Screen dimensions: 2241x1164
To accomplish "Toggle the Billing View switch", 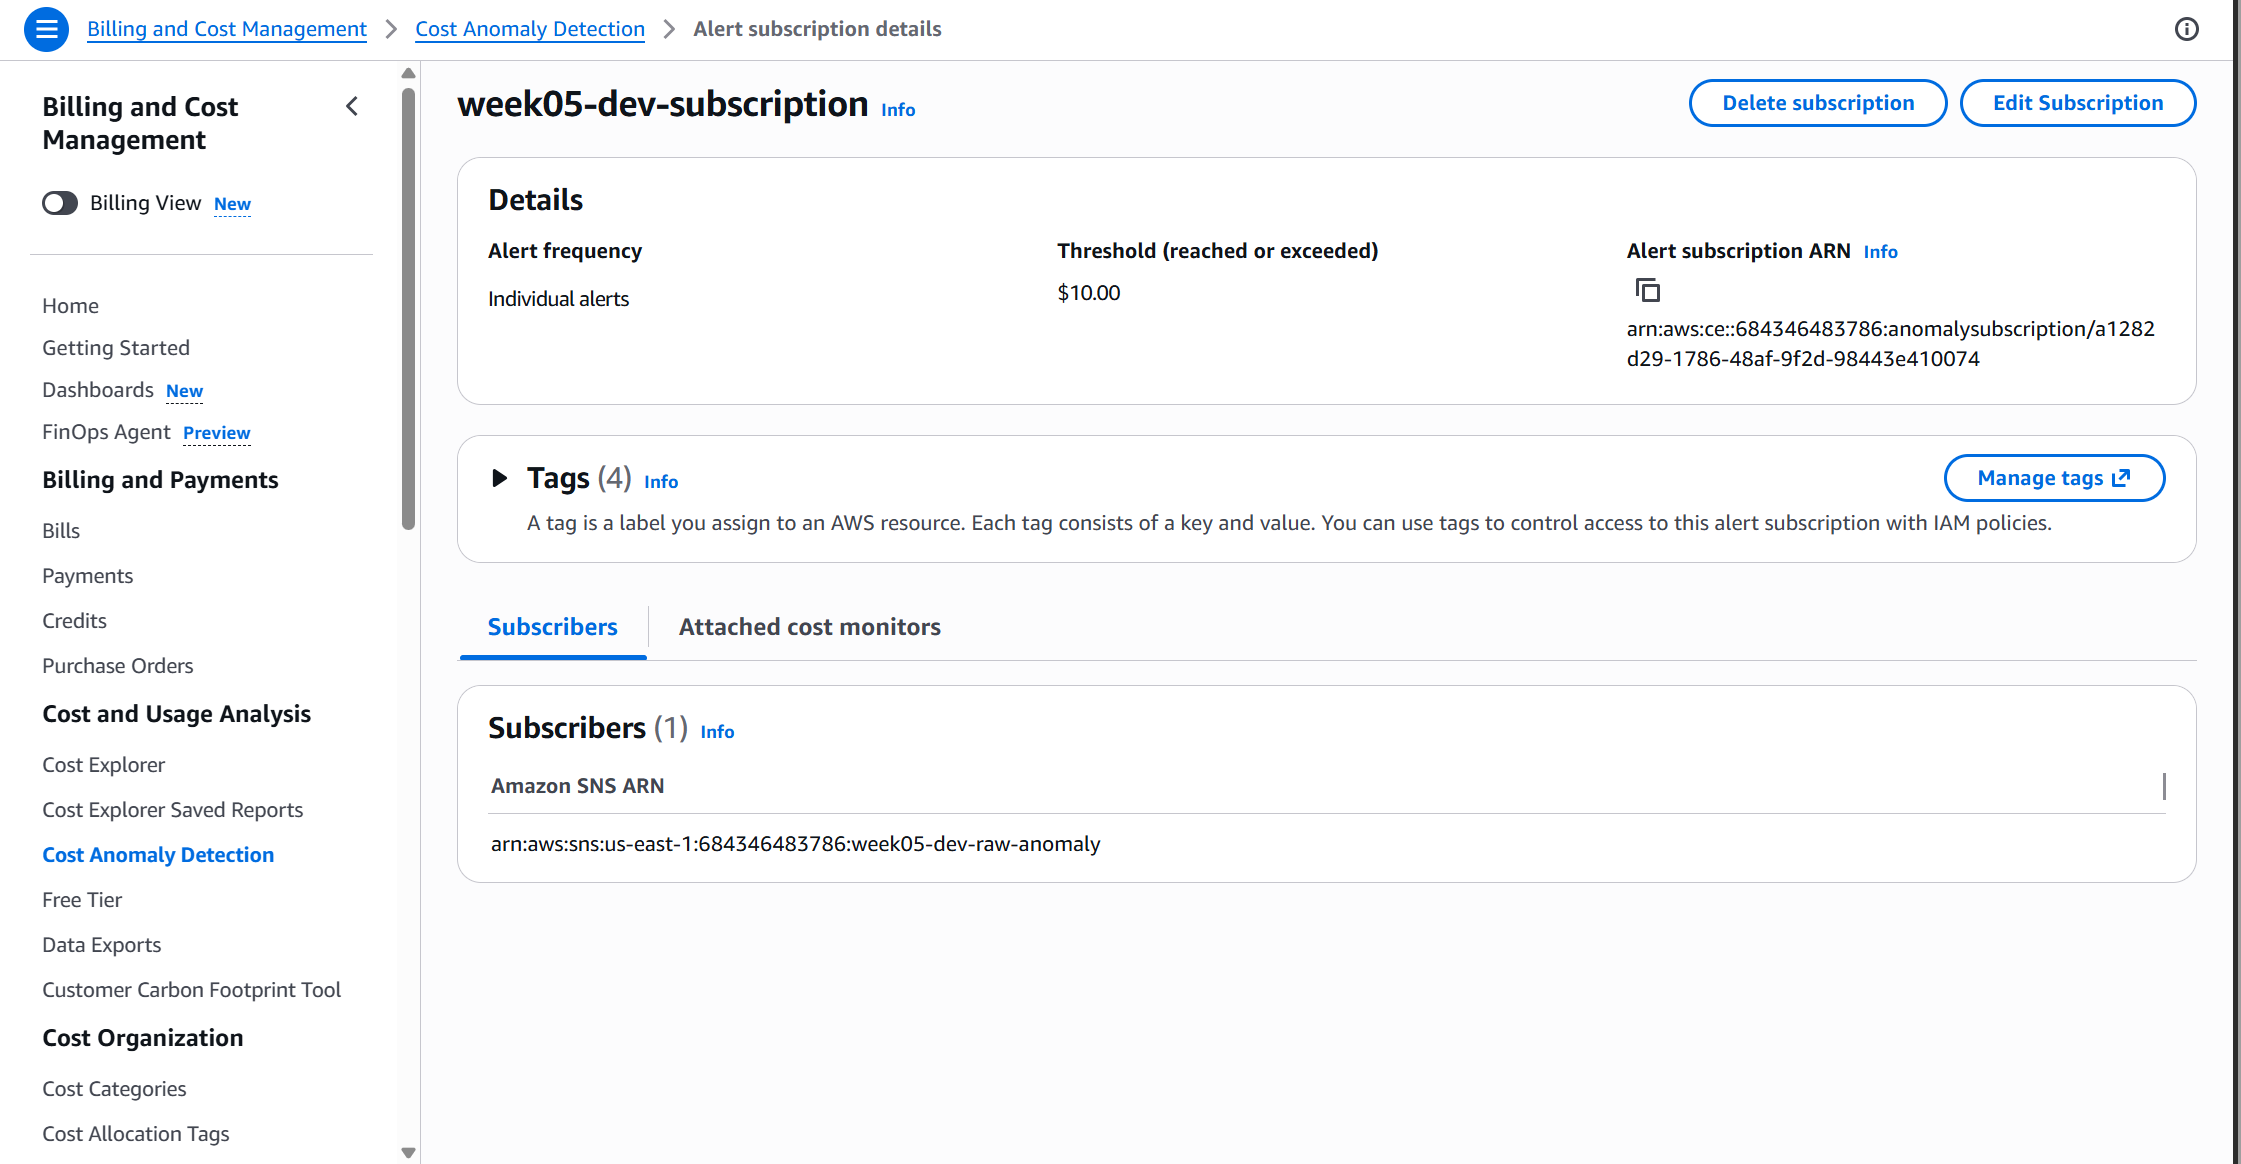I will (x=60, y=203).
